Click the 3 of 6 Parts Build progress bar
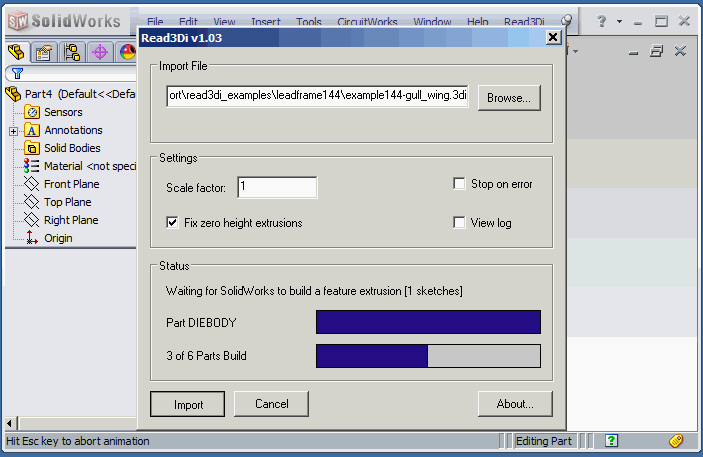 pos(428,356)
